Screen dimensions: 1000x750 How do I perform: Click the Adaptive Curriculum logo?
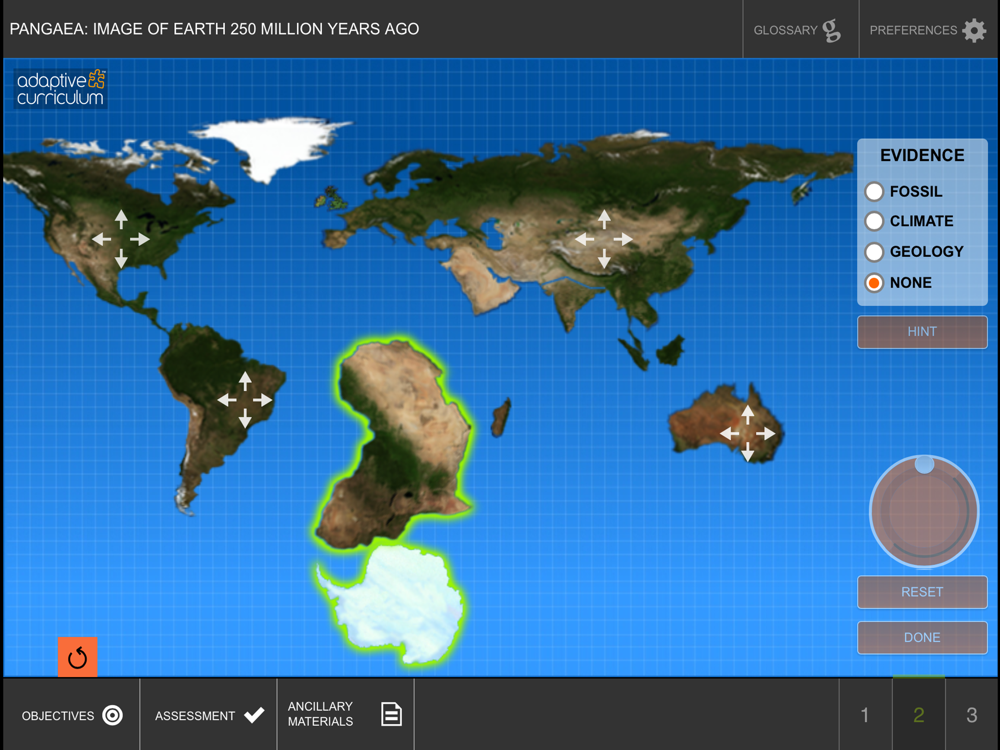tap(61, 88)
